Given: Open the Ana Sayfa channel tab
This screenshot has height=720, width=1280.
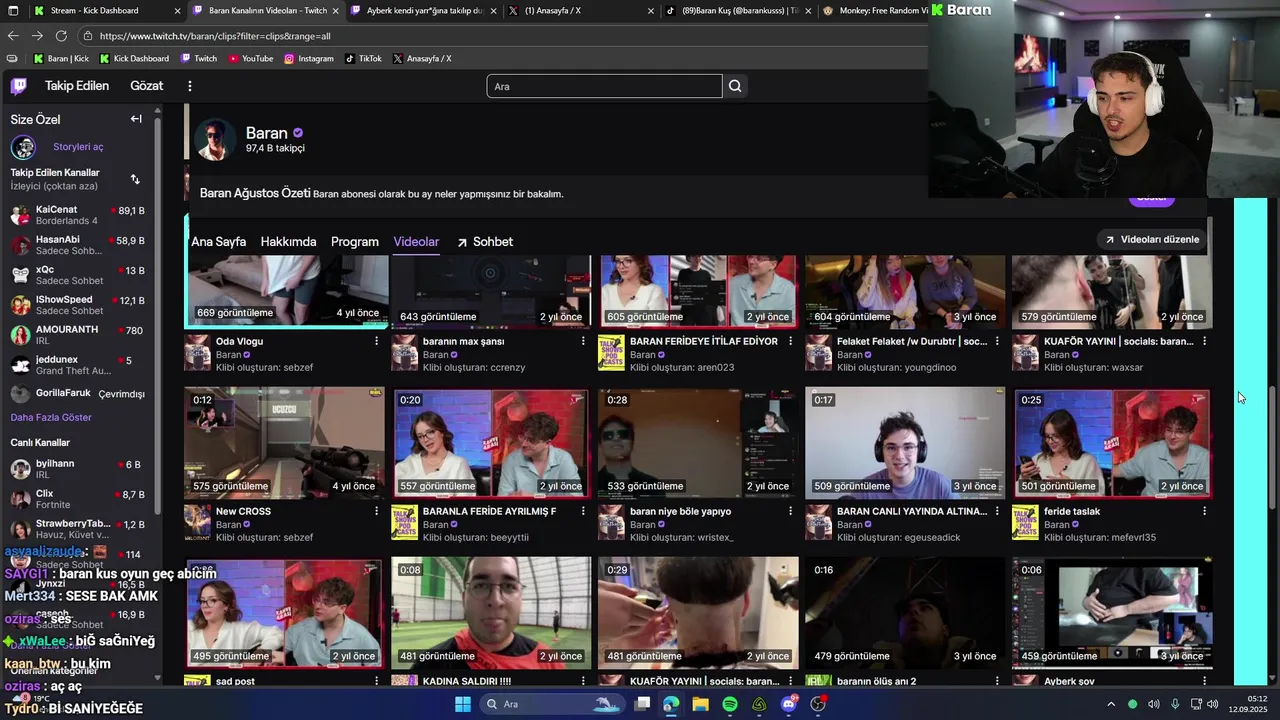Looking at the screenshot, I should coord(218,242).
